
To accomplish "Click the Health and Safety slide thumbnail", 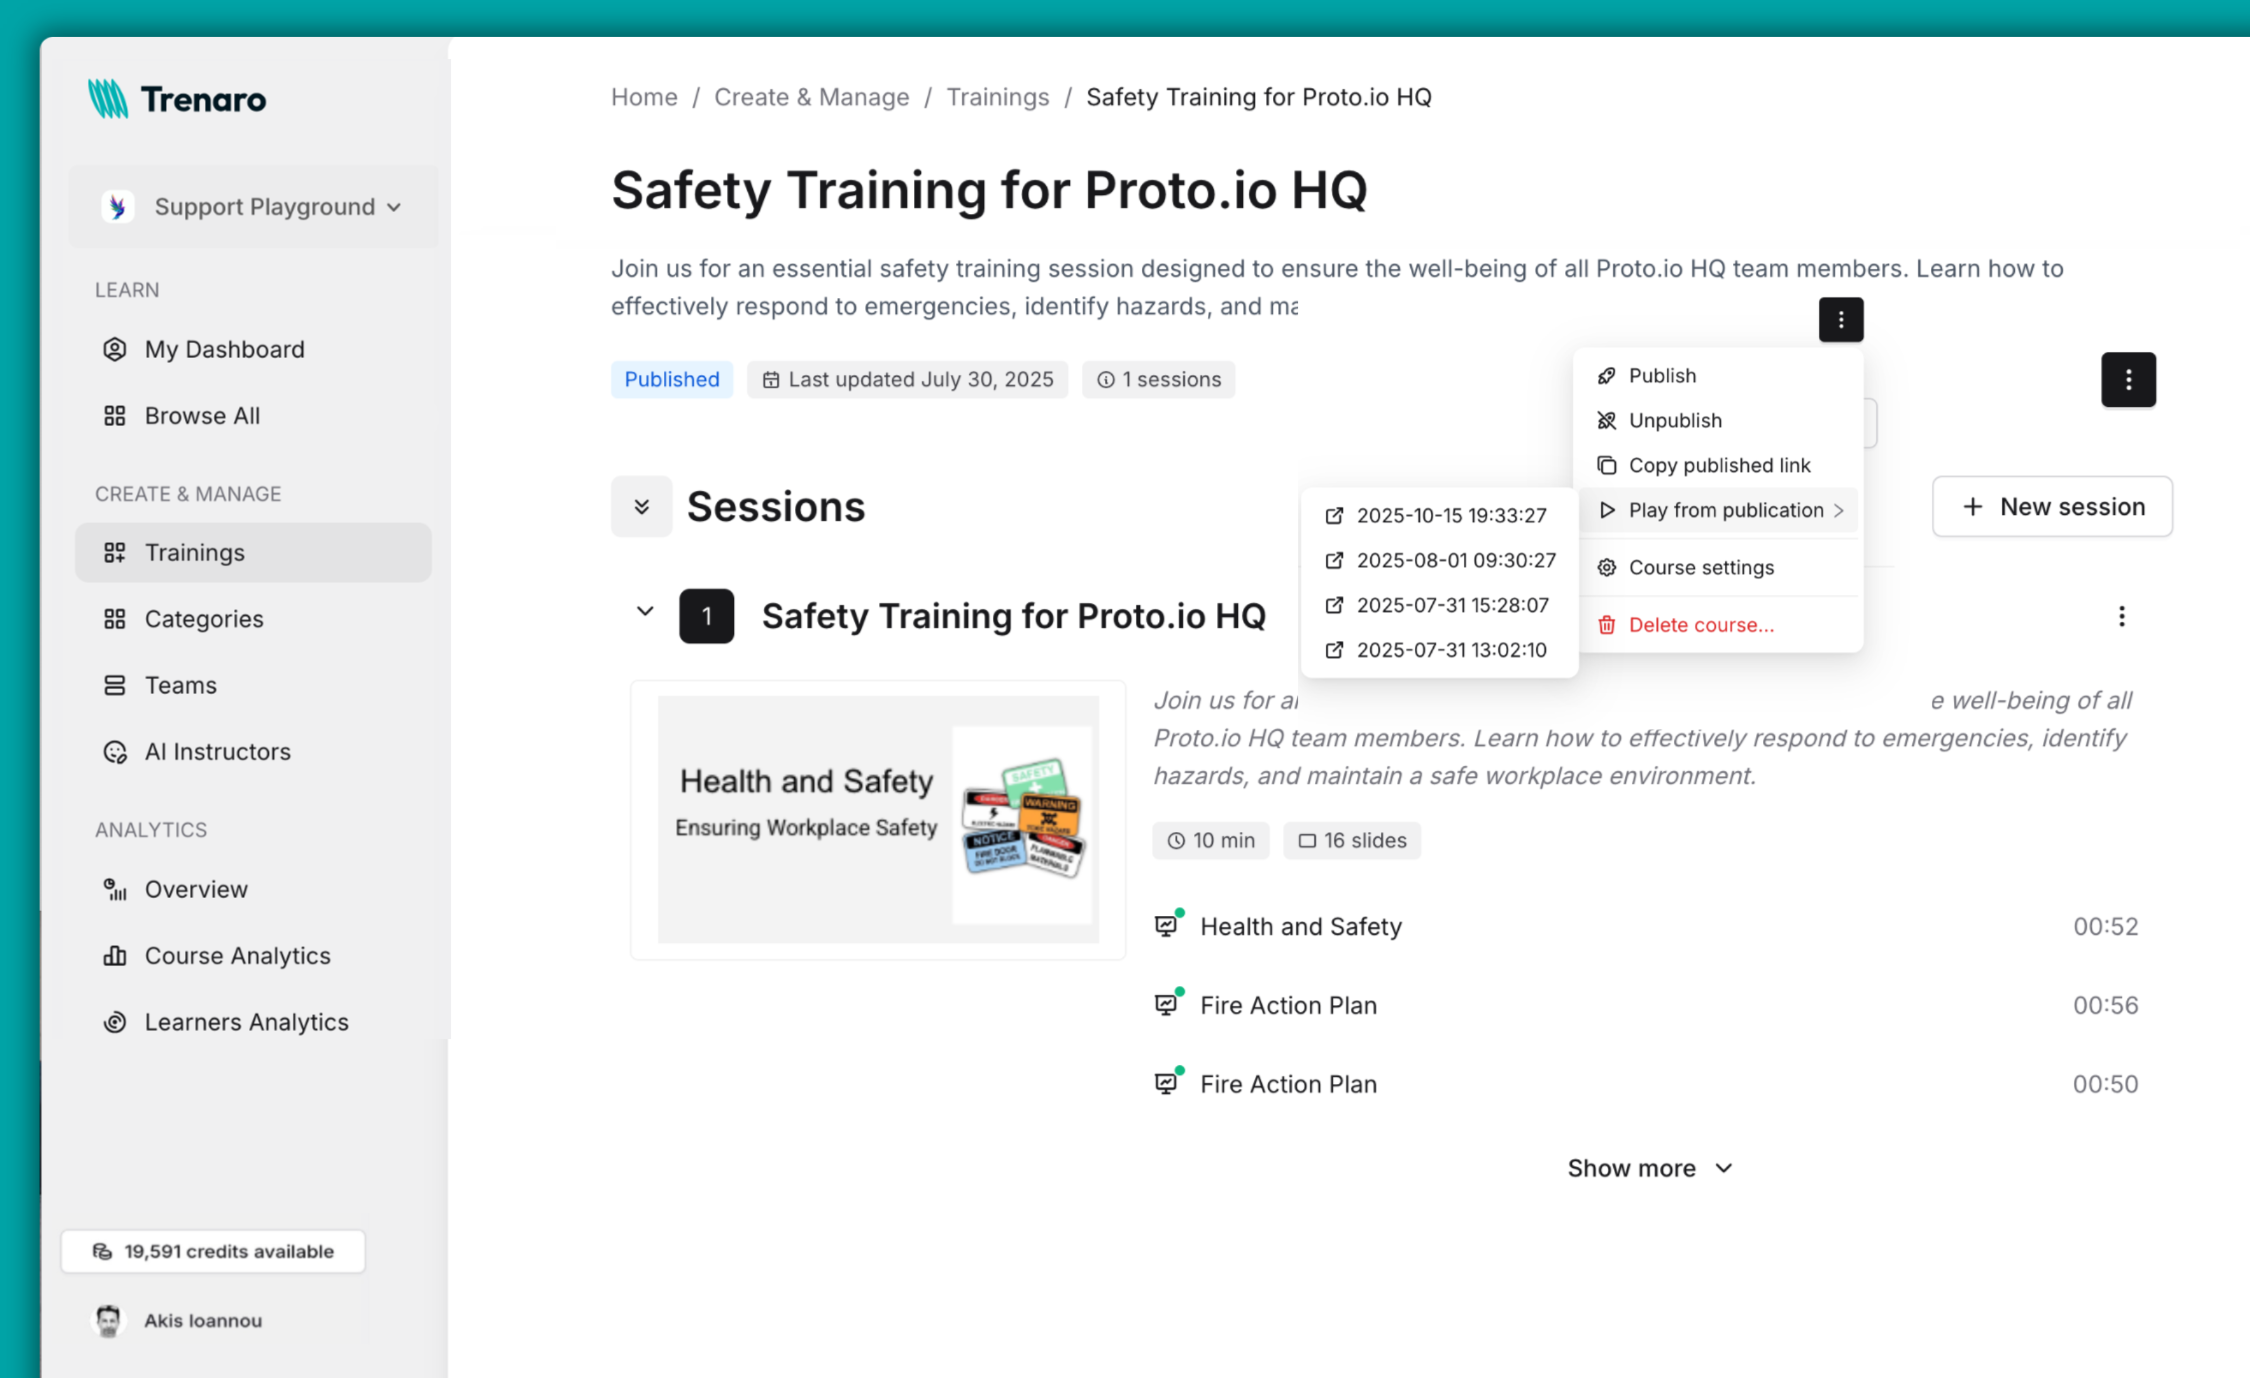I will pyautogui.click(x=877, y=819).
